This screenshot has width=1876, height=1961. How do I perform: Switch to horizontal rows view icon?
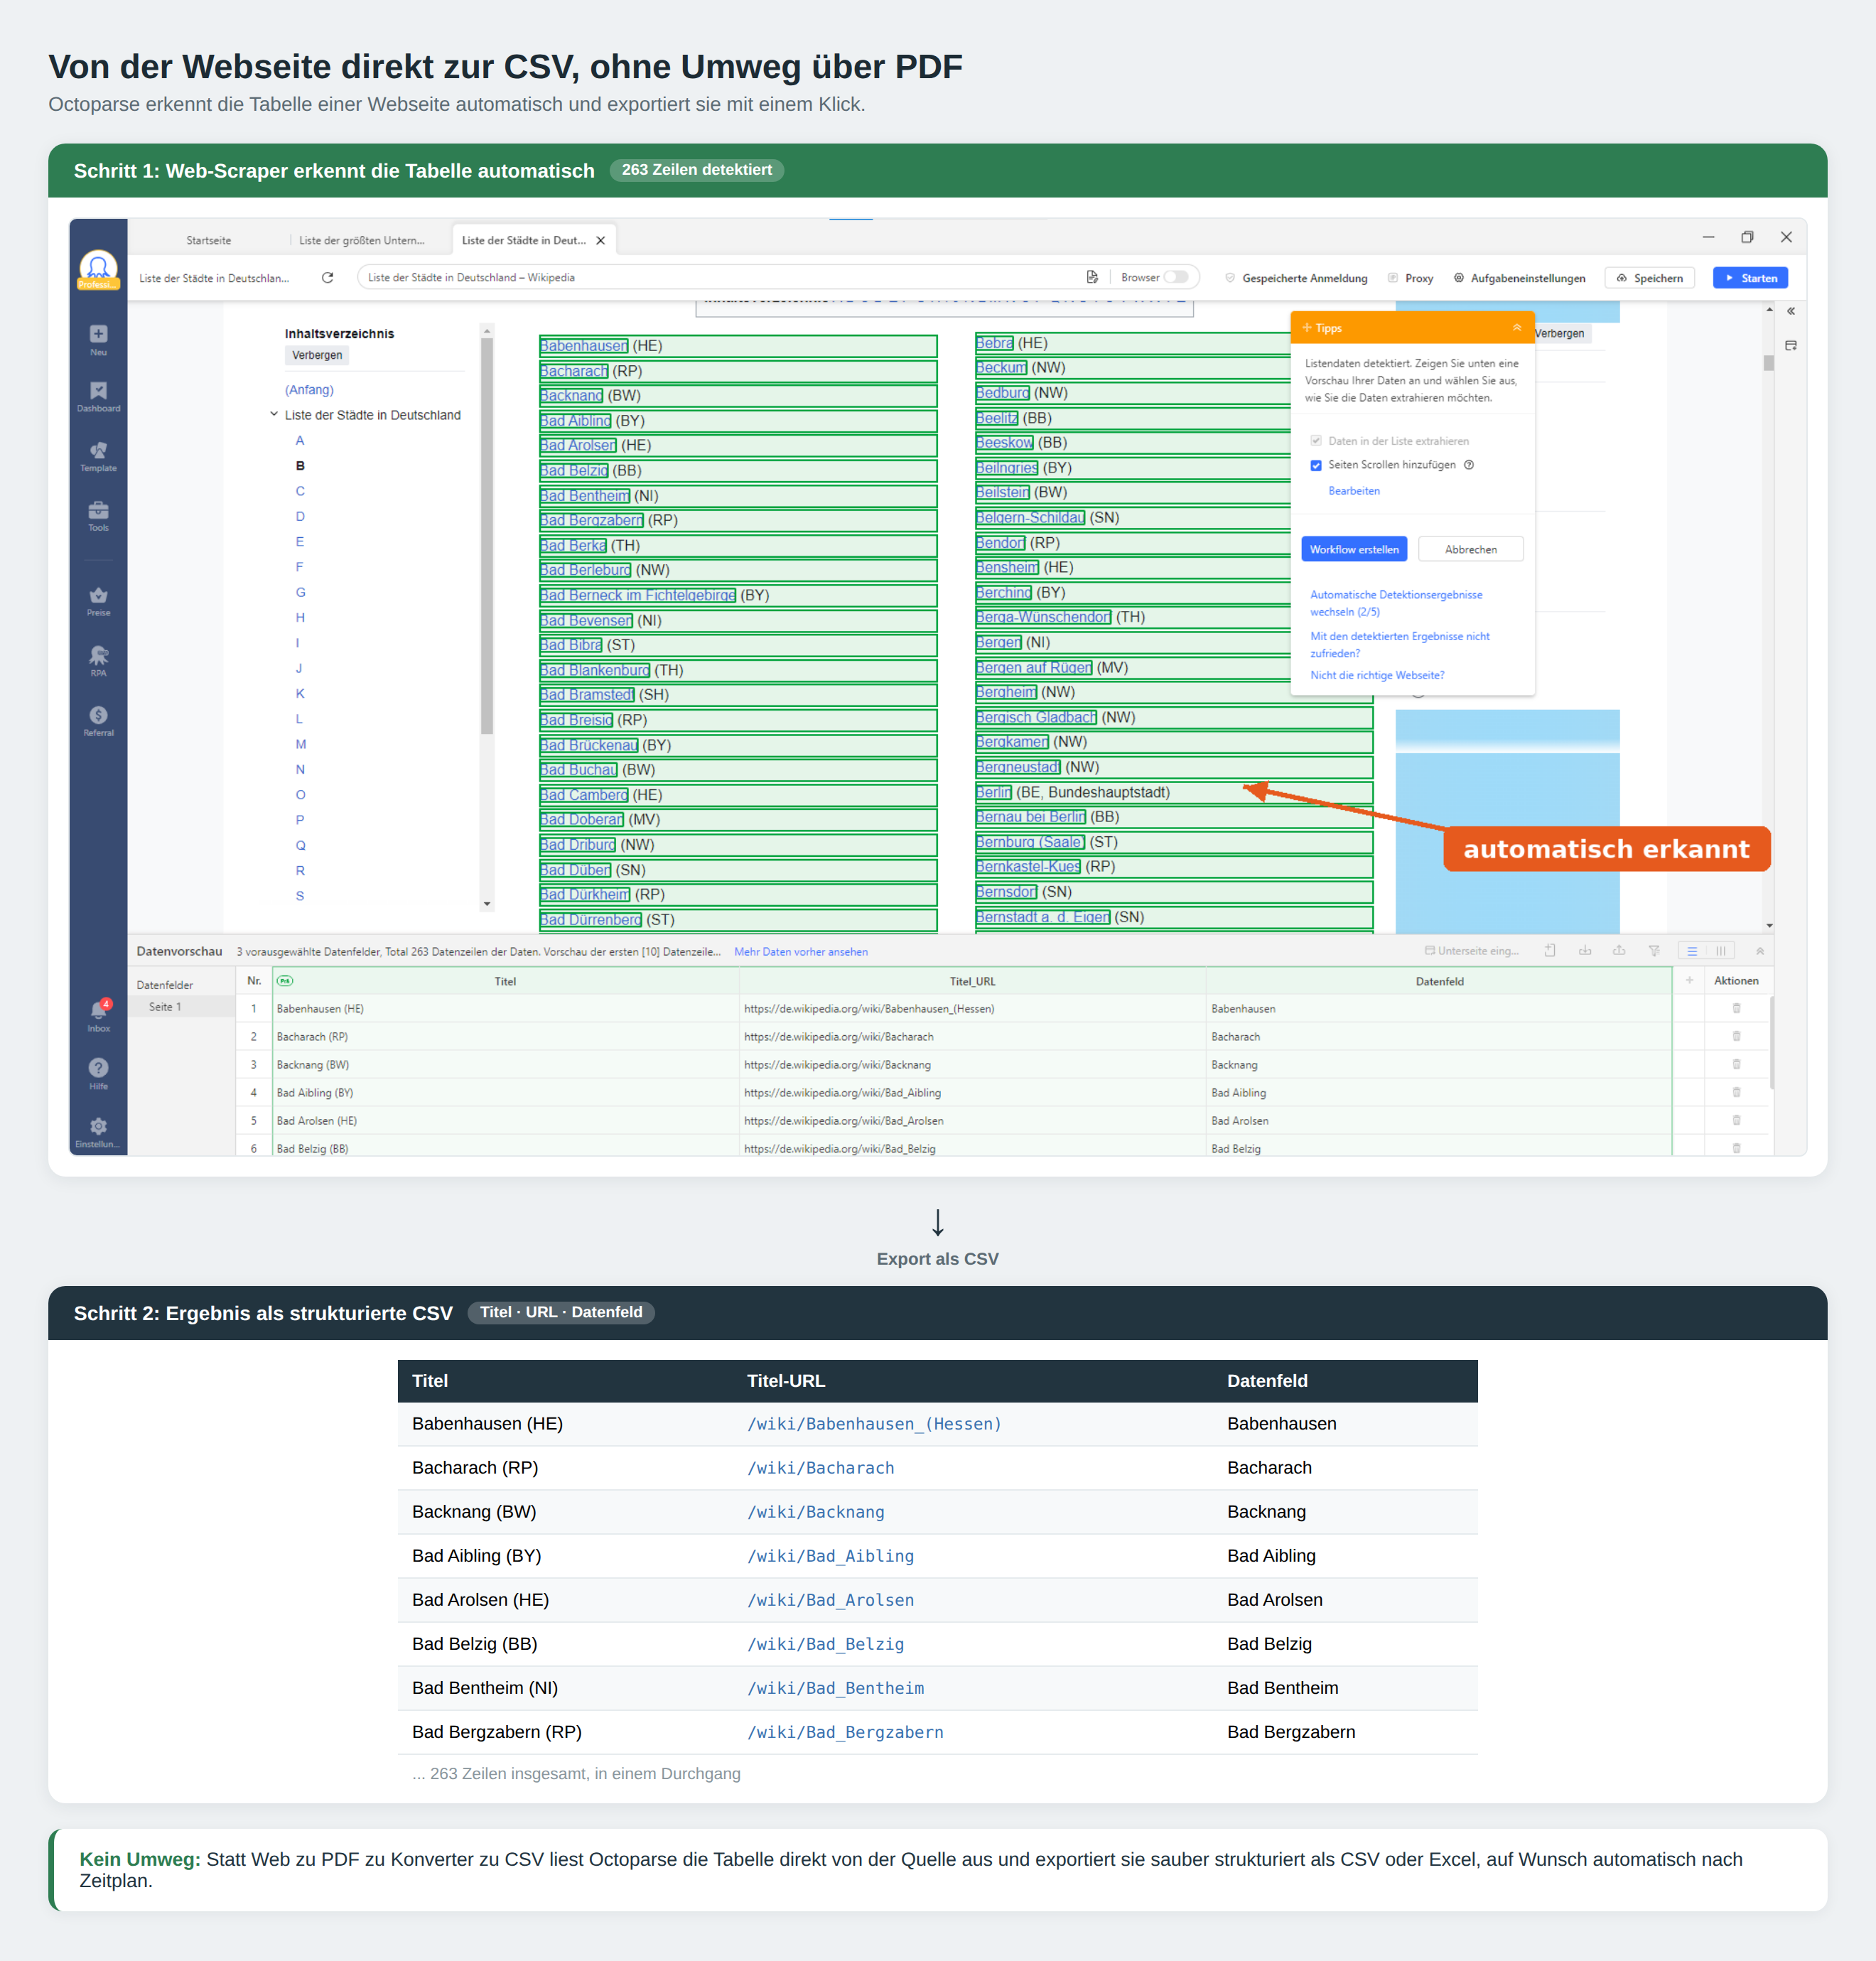pos(1692,951)
